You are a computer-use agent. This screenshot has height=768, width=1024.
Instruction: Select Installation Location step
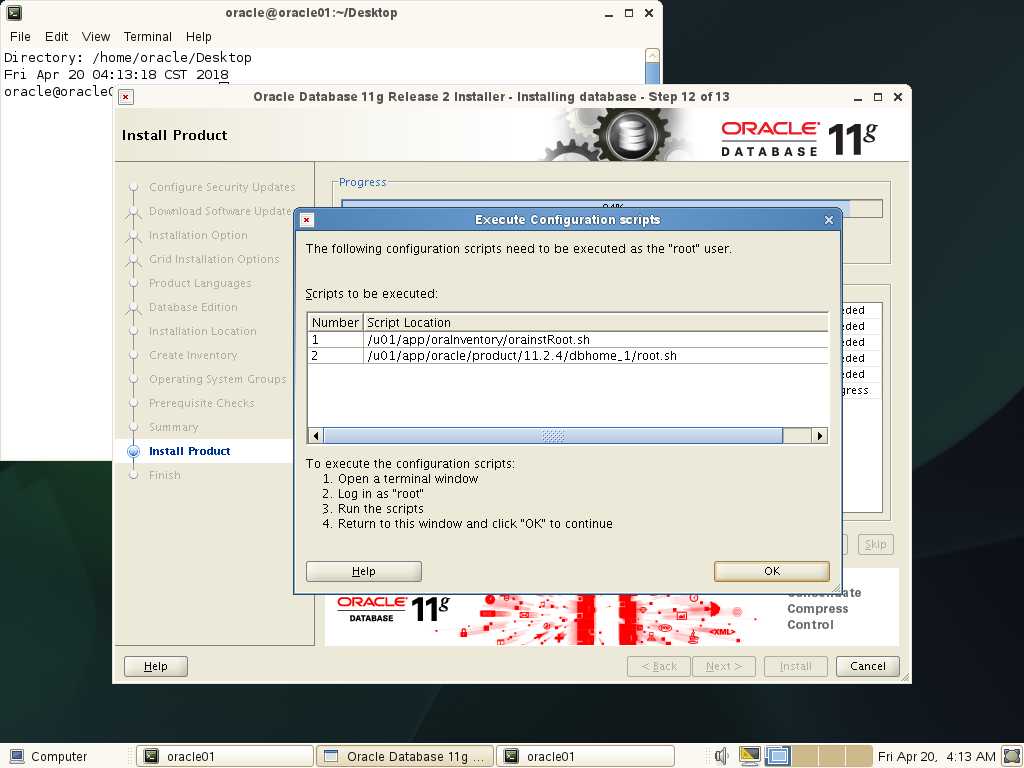coord(202,332)
